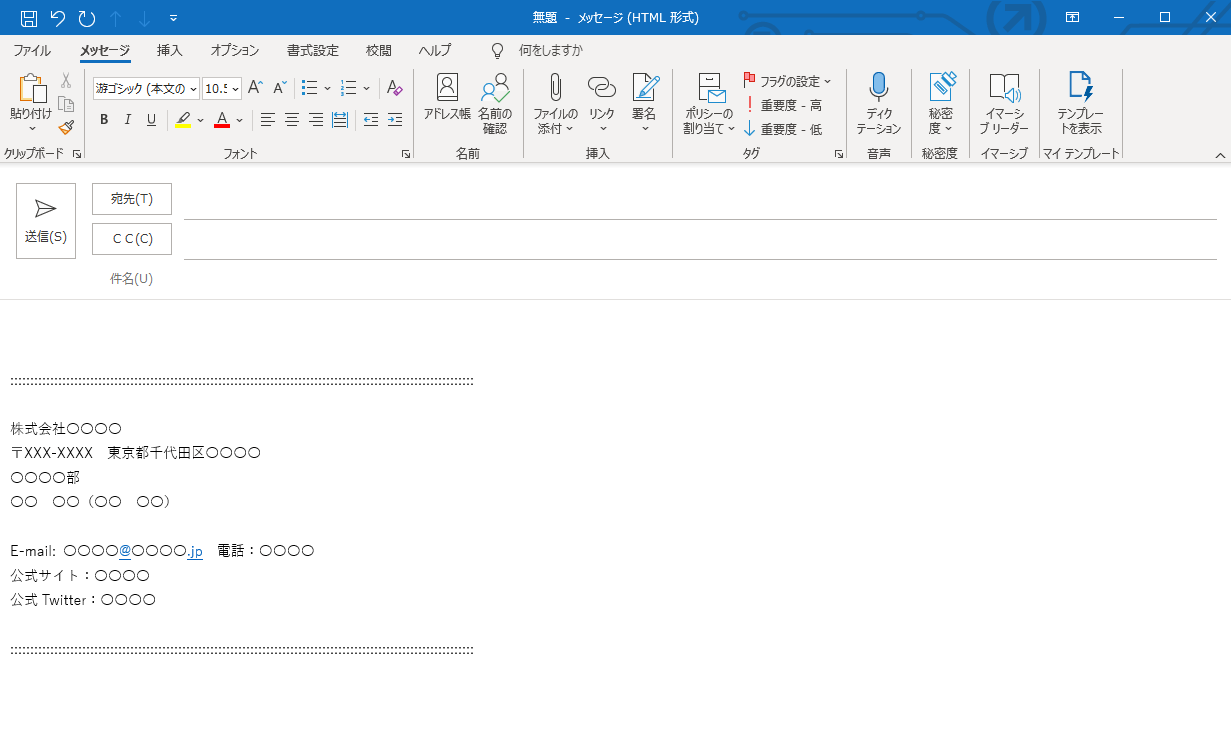Viewport: 1231px width, 731px height.
Task: Expand the フォント group dialog launcher
Action: (x=406, y=154)
